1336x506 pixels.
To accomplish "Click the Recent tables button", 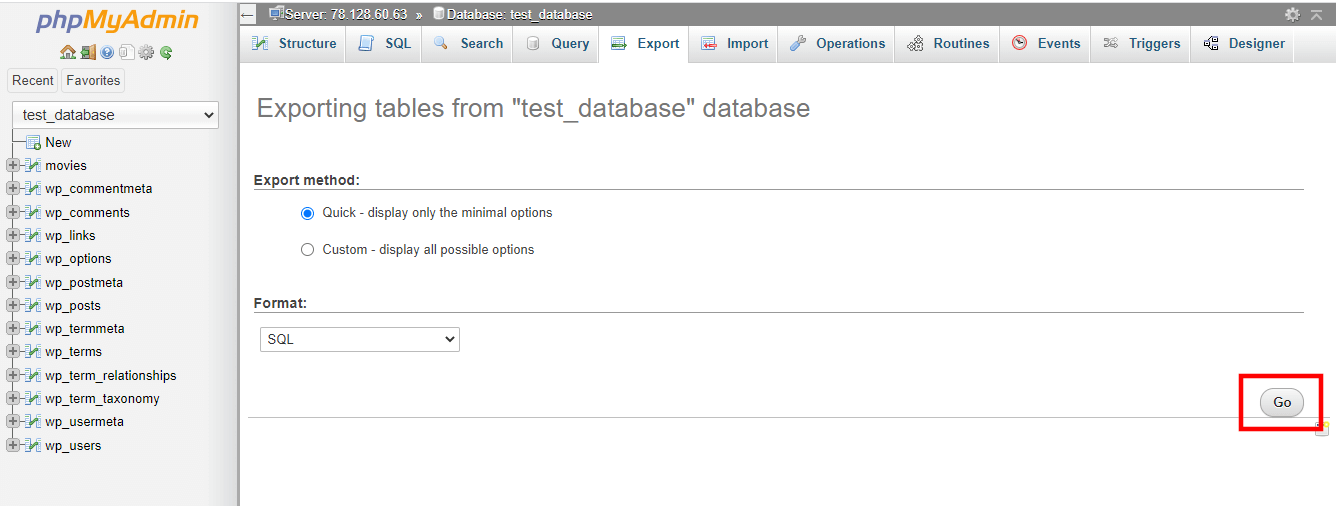I will (x=33, y=81).
